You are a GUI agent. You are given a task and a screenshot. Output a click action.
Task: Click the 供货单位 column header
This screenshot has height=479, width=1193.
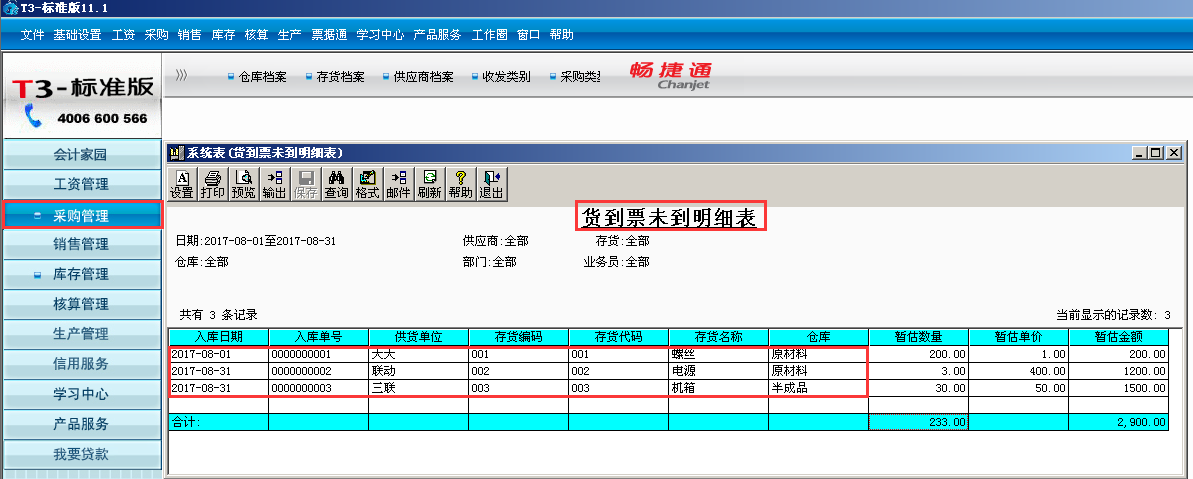(418, 337)
